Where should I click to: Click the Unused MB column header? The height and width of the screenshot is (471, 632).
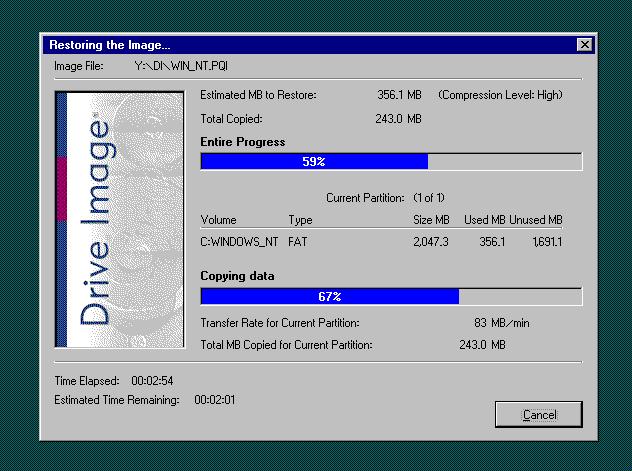click(535, 220)
